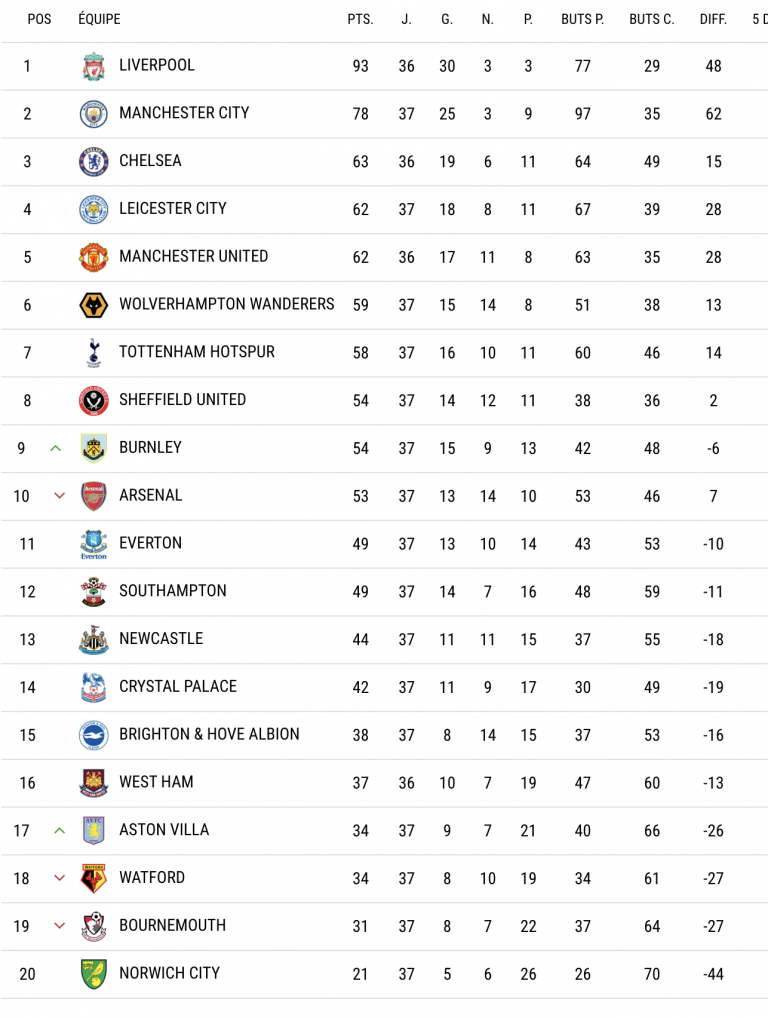Select Everton's points value 49
This screenshot has height=1018, width=768.
pos(360,544)
